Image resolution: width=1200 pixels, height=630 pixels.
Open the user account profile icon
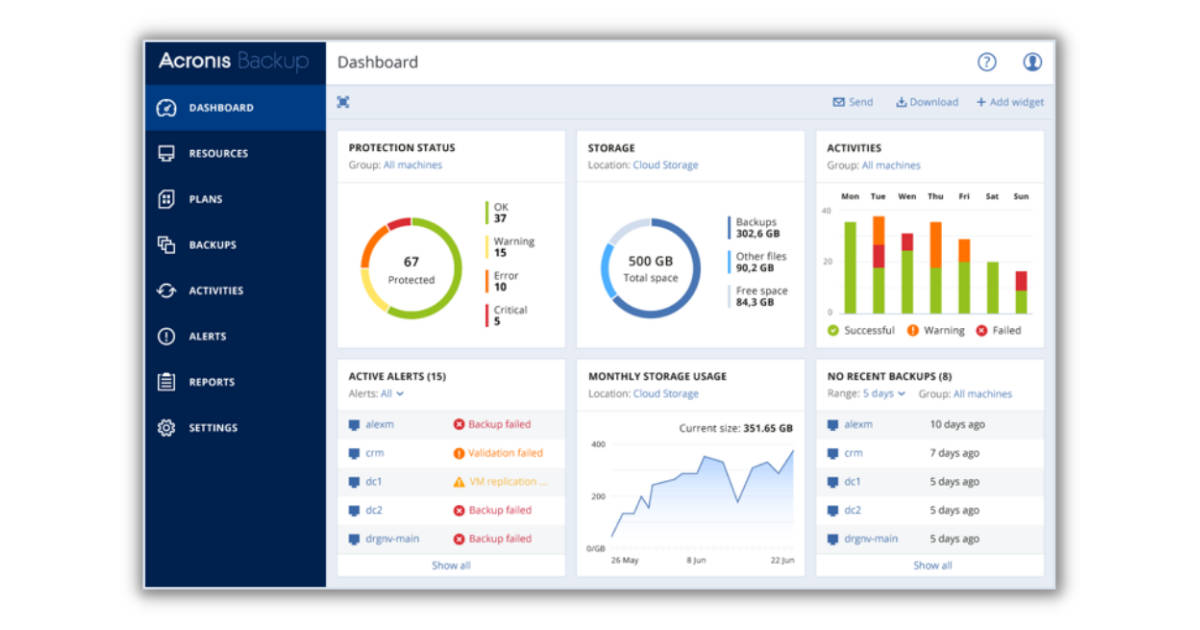1032,62
